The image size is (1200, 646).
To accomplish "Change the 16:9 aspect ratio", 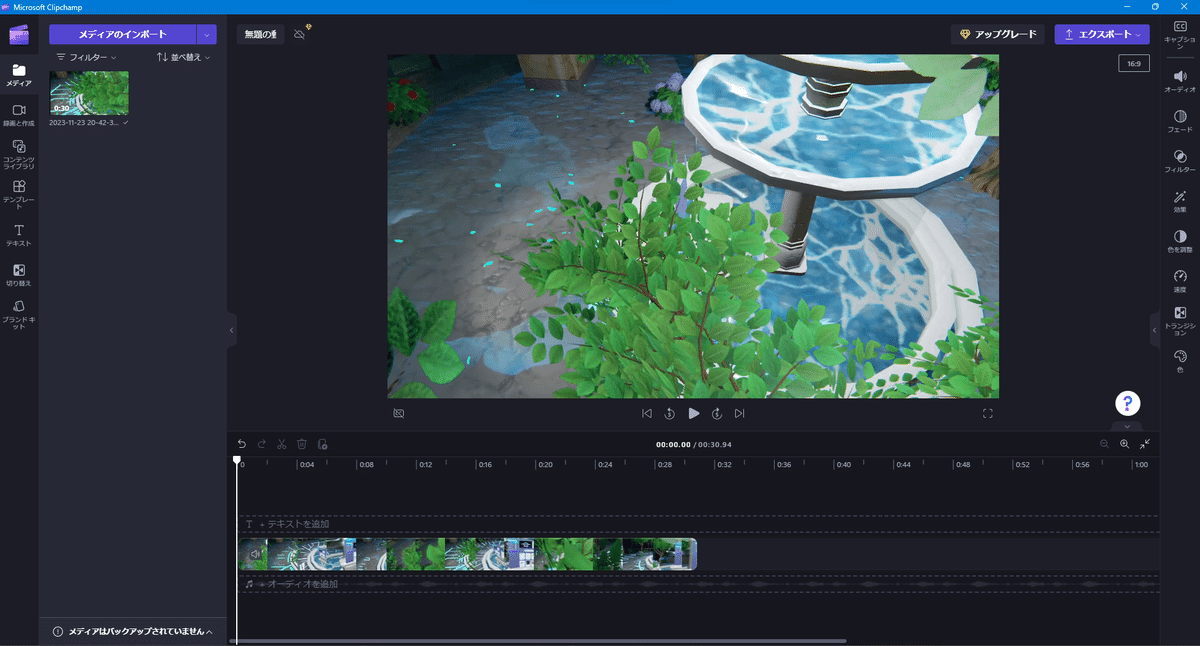I will (x=1133, y=63).
